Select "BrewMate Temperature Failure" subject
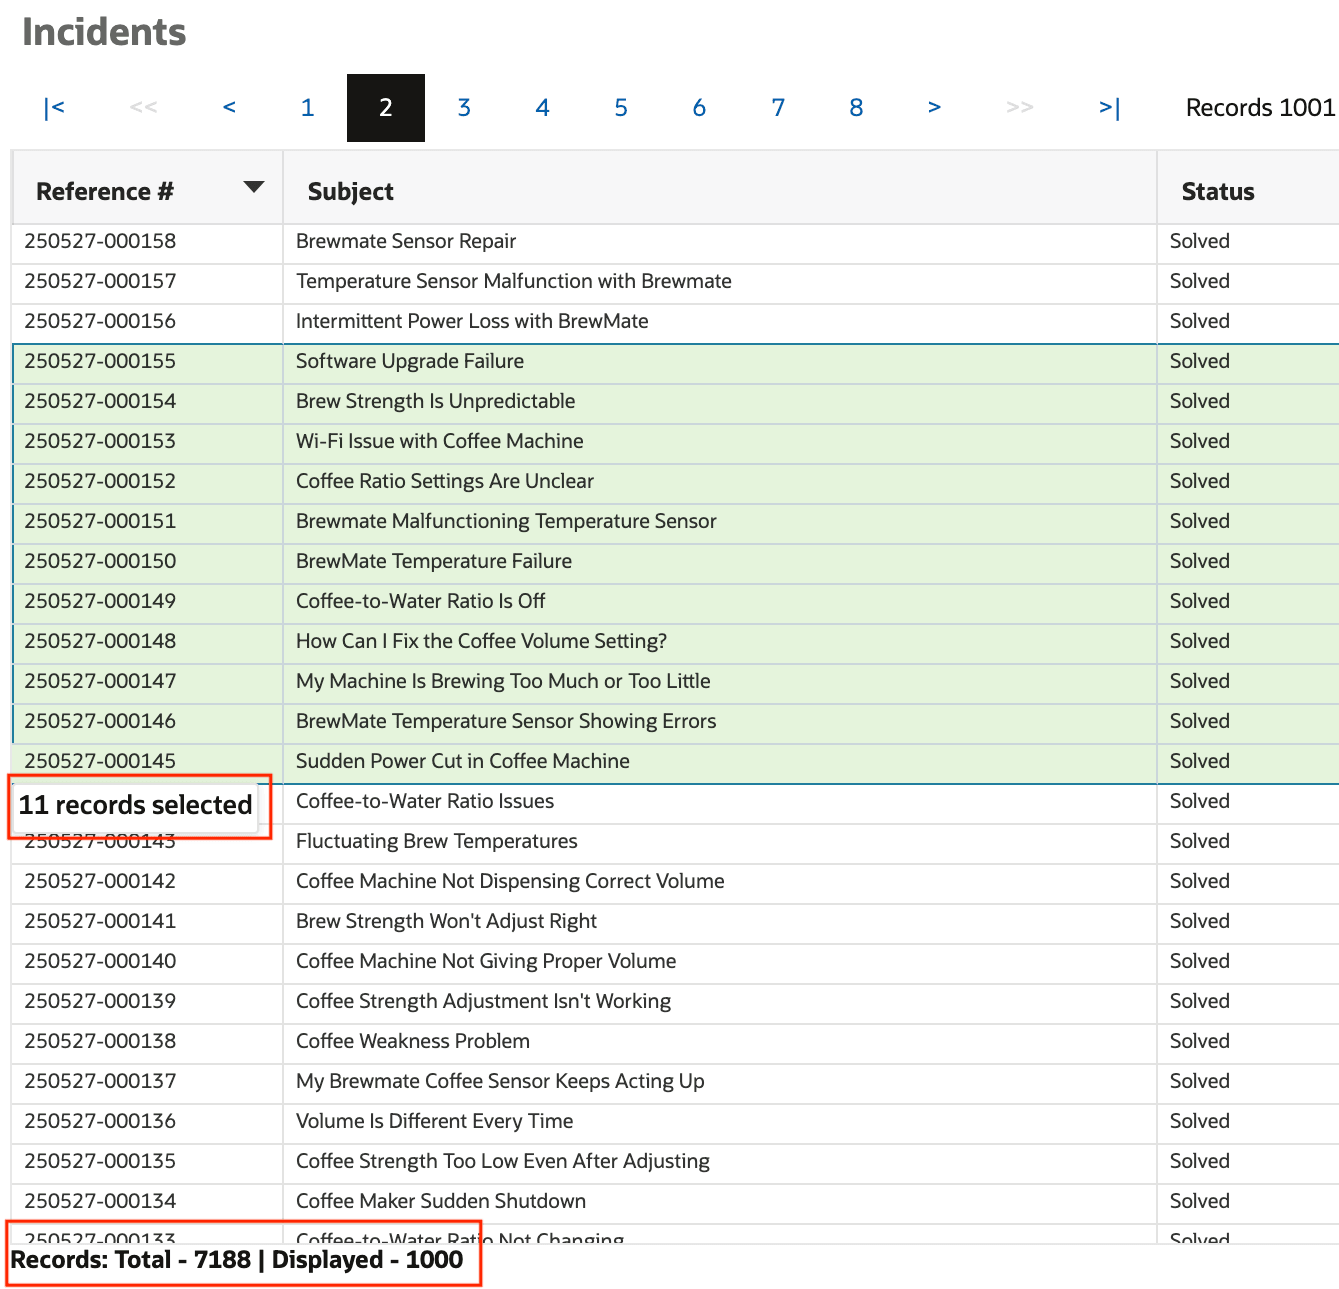This screenshot has height=1289, width=1339. pos(434,561)
